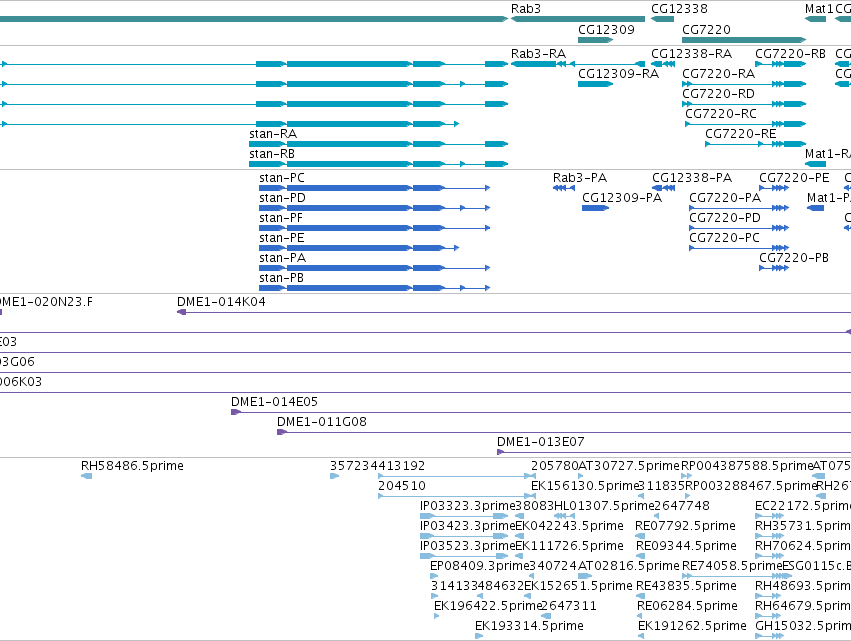Select the CG12309-PA protein glyph
The width and height of the screenshot is (851, 641).
(595, 208)
